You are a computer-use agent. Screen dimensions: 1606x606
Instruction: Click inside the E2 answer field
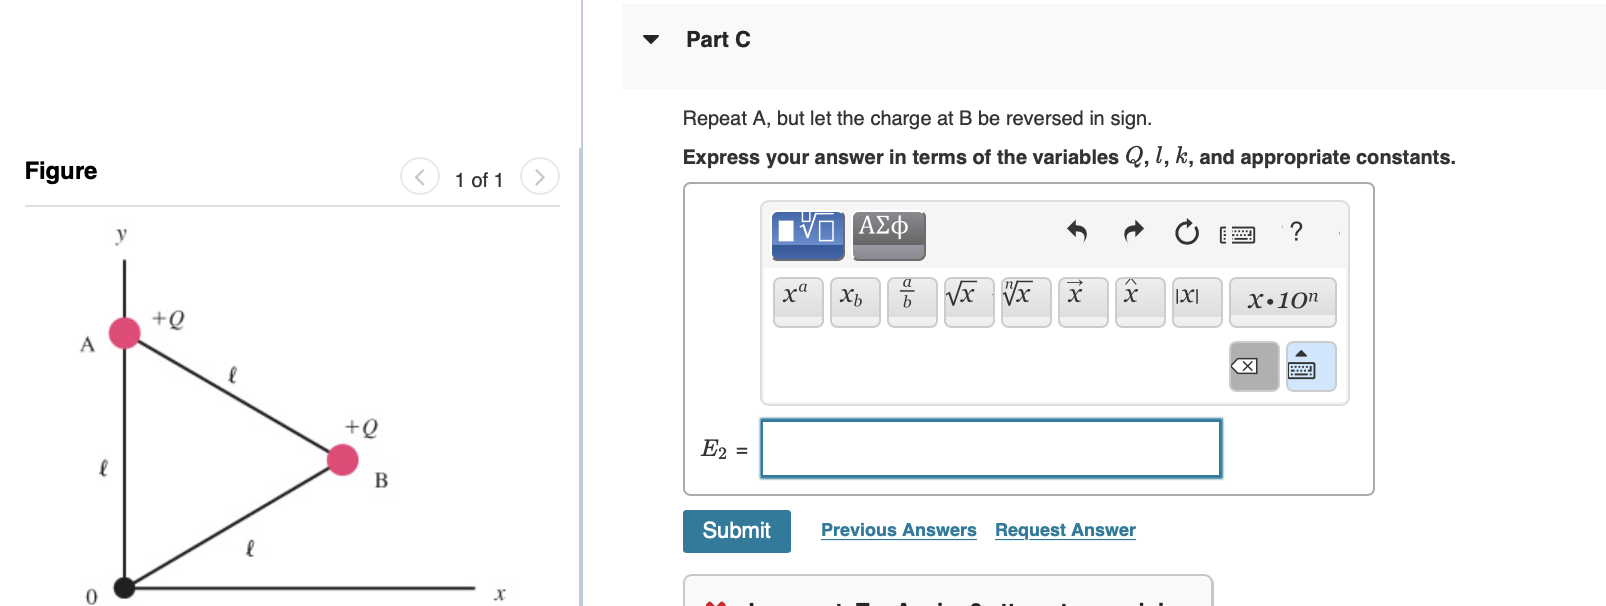coord(990,448)
